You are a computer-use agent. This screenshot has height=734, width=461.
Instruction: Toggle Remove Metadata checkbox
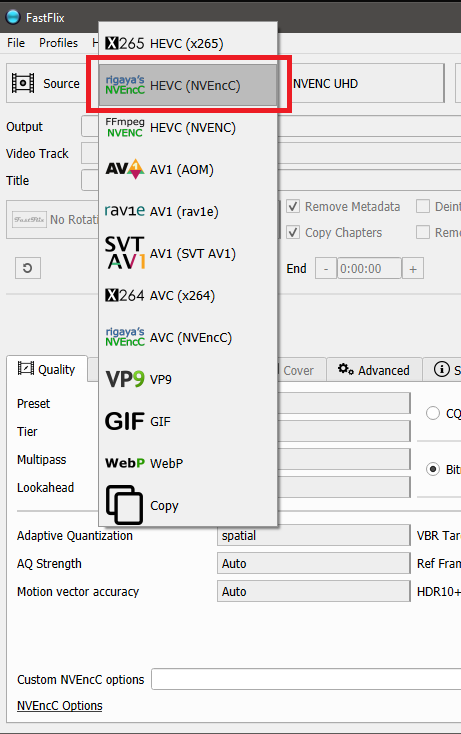293,206
